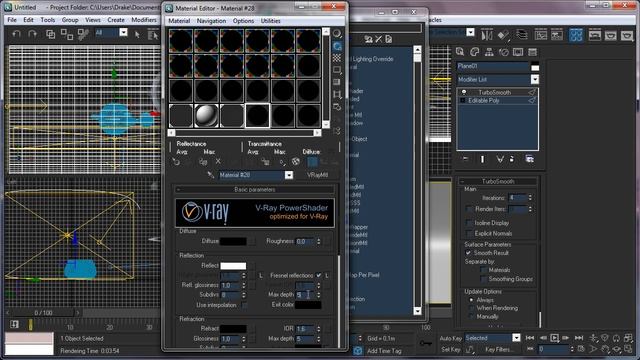This screenshot has width=640, height=360.
Task: Toggle Fresnel reflections checkbox
Action: (318, 276)
